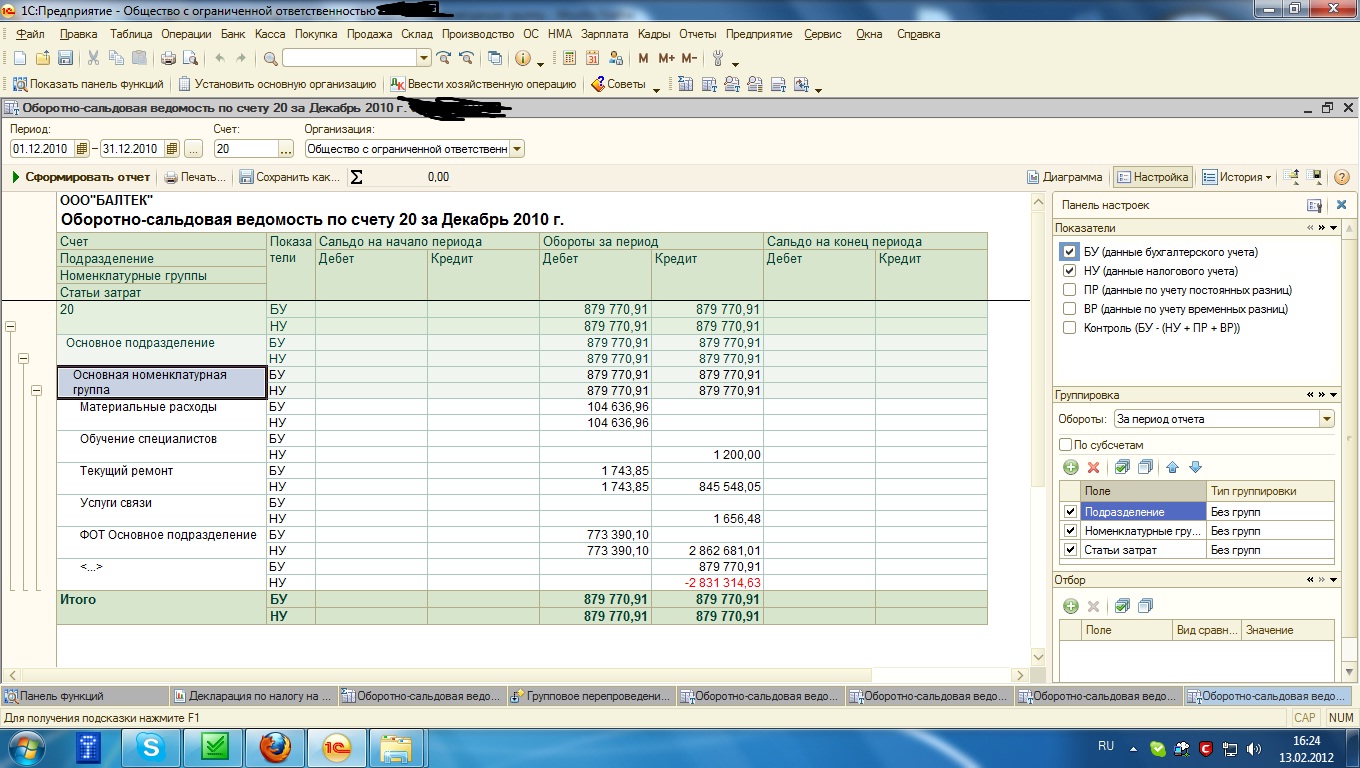Click the red delete icon in Группировка section
The height and width of the screenshot is (768, 1360).
click(x=1093, y=467)
